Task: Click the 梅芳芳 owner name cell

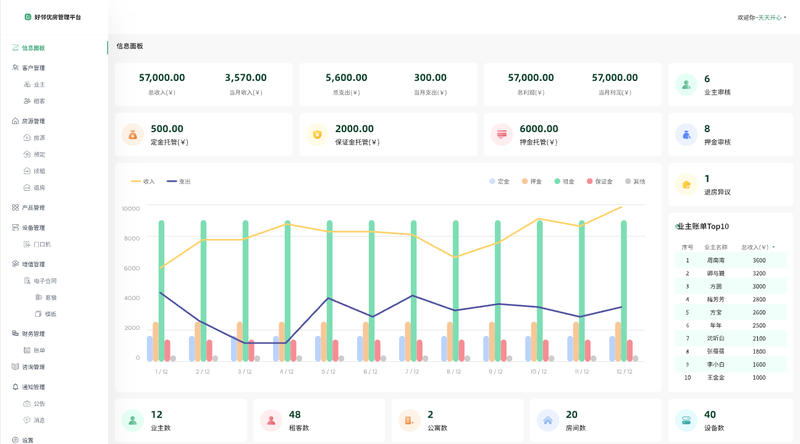Action: pyautogui.click(x=715, y=299)
